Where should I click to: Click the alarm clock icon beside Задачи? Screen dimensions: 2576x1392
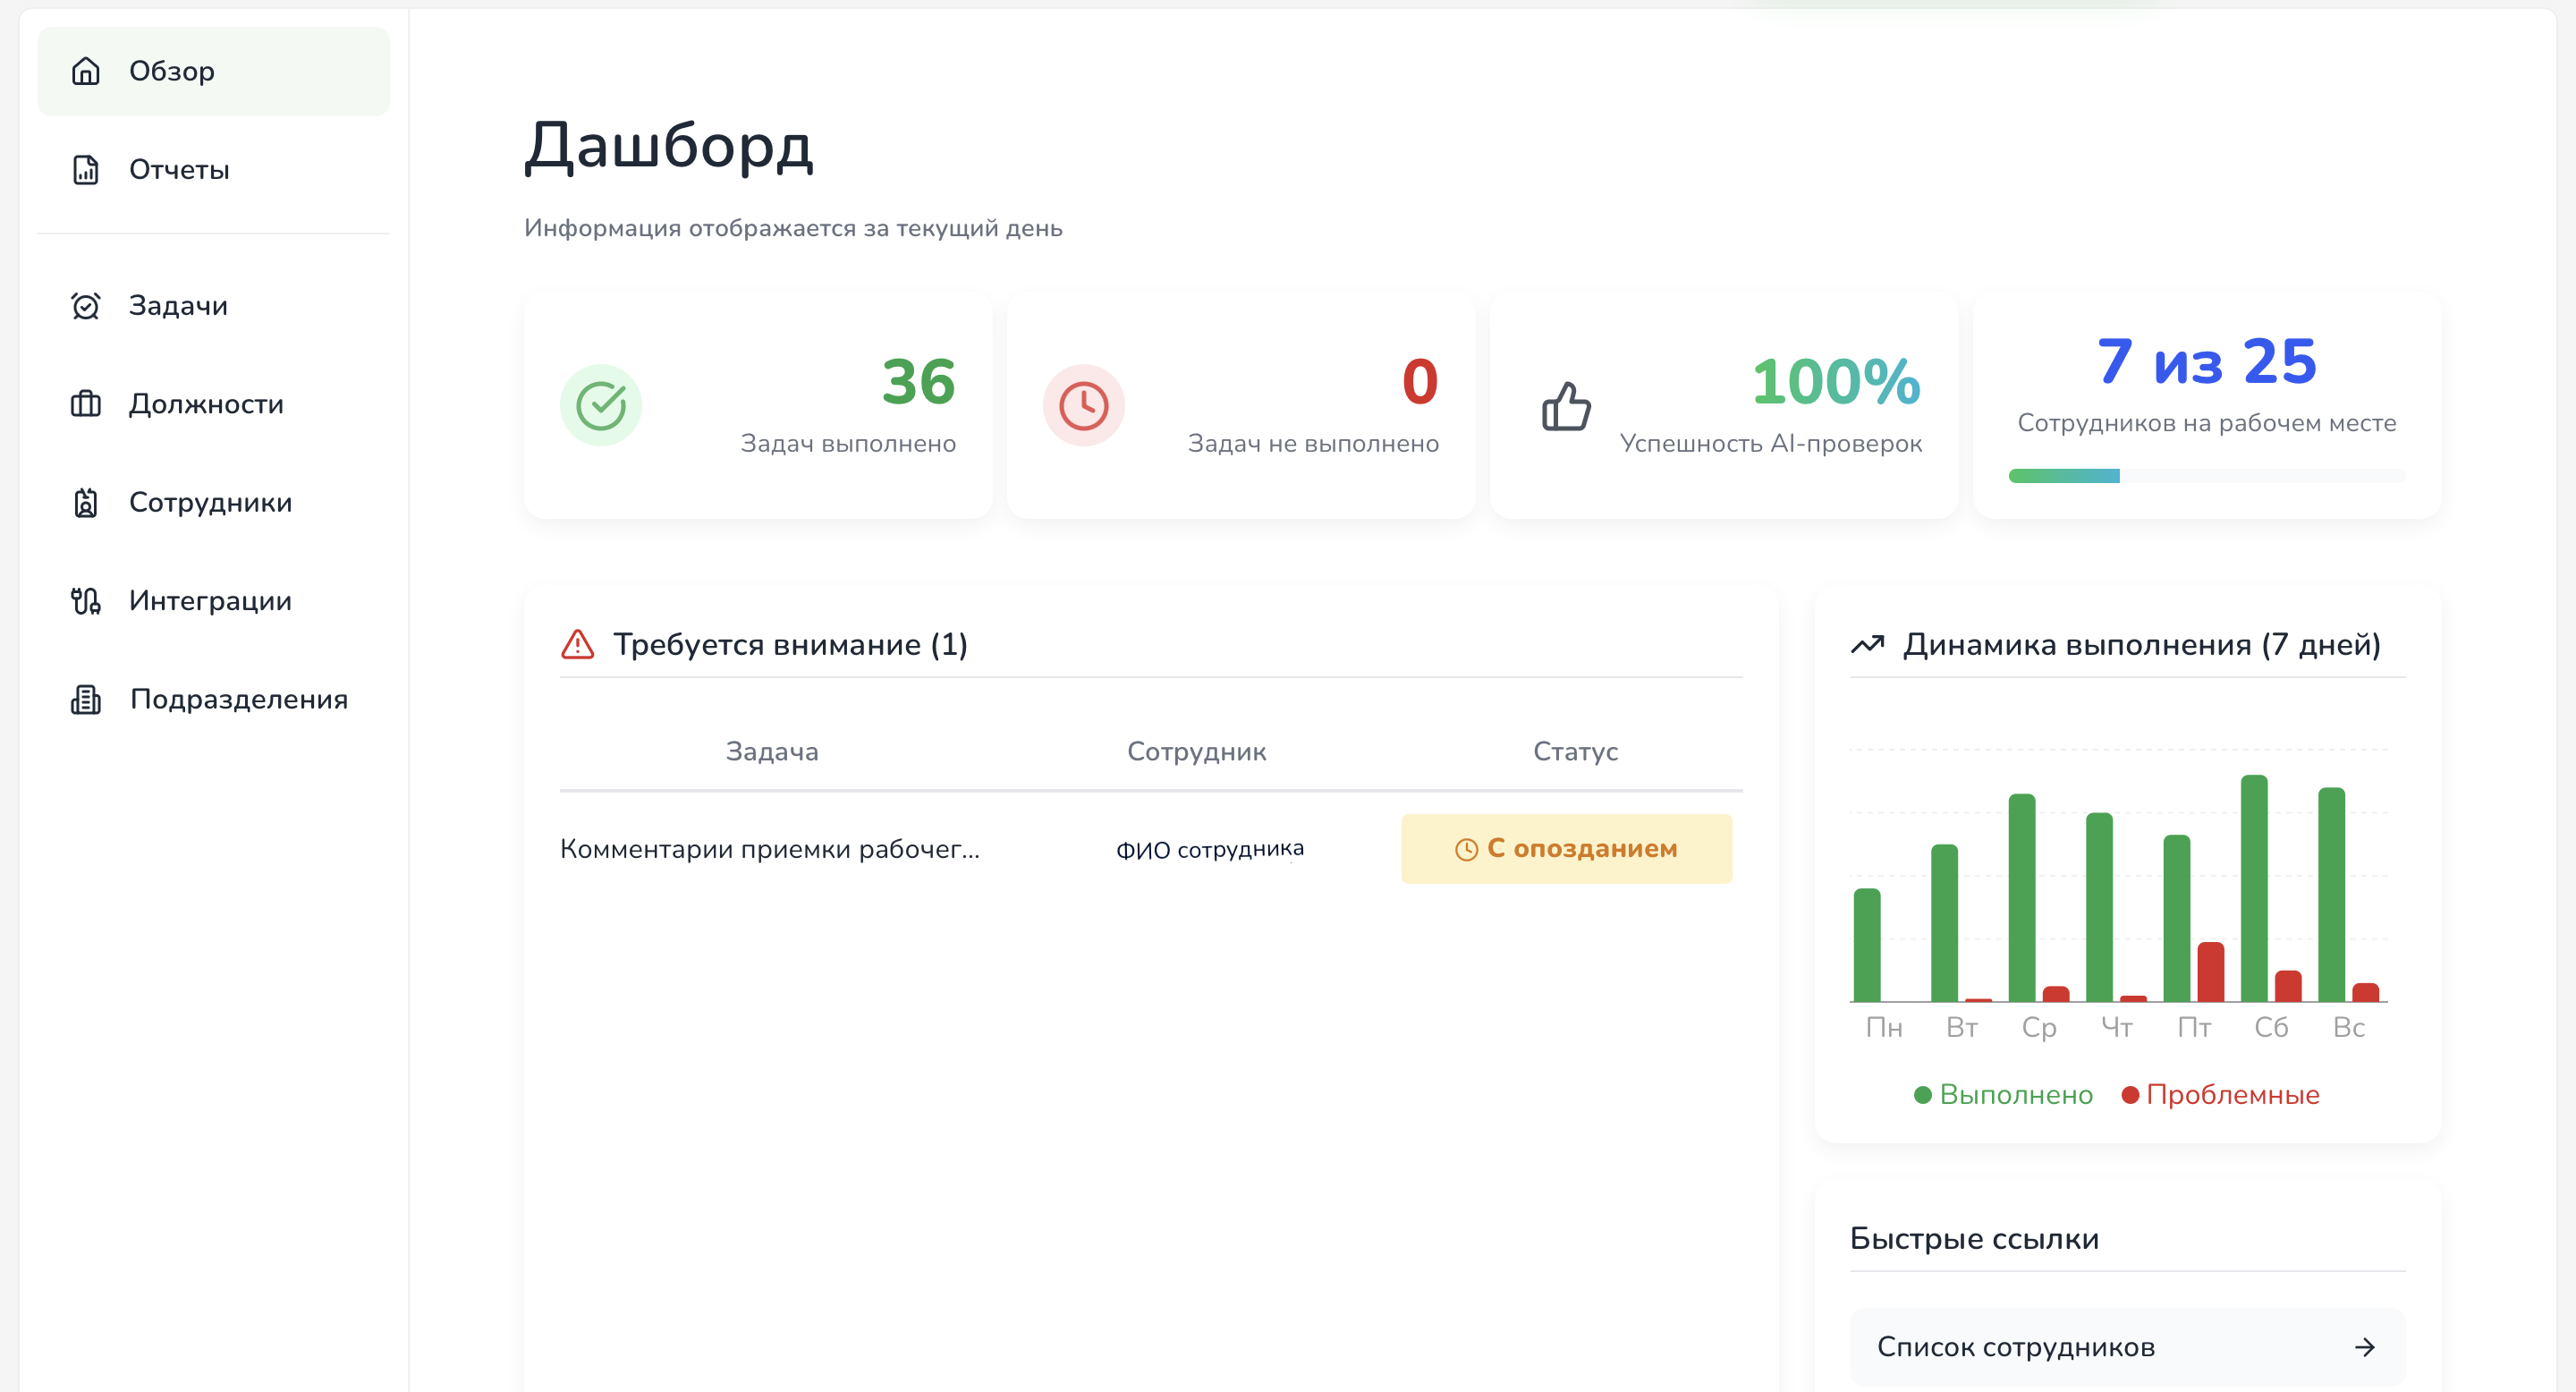click(x=86, y=306)
